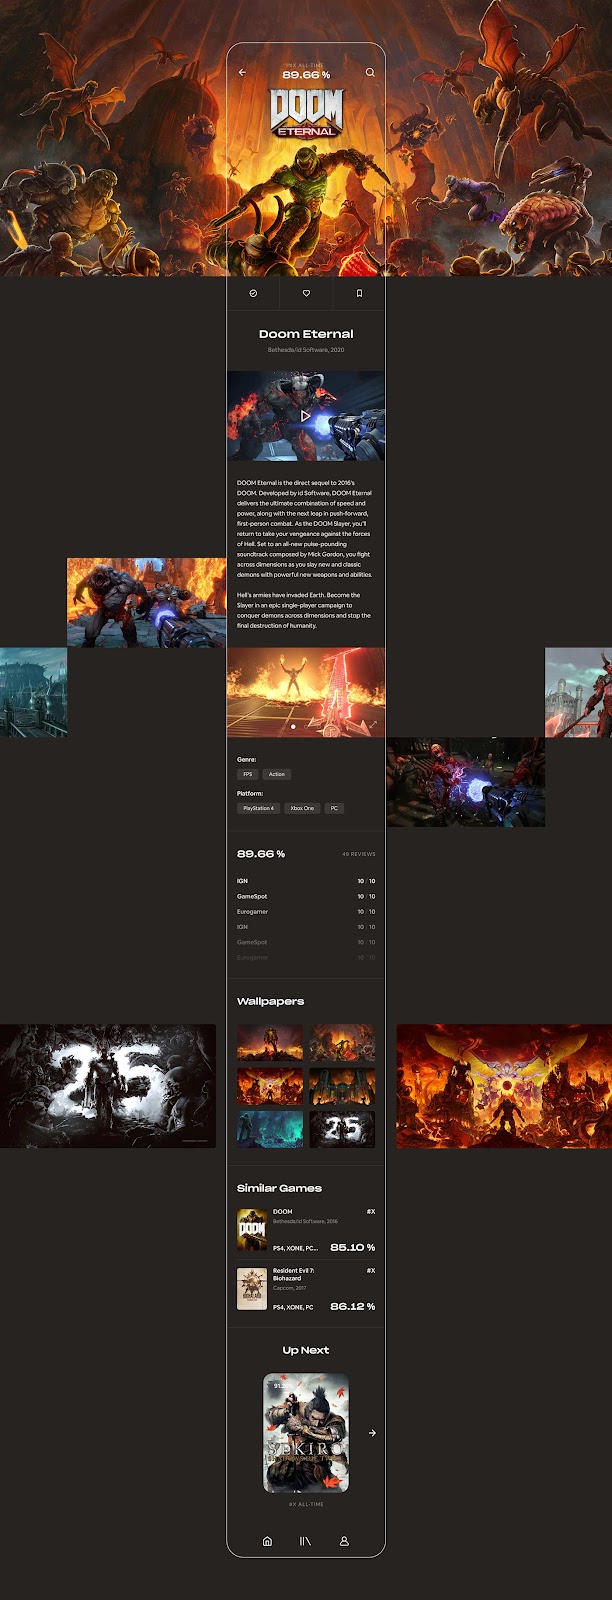Open the in-phone fire arena screenshot
Screen dimensions: 612x1600
[306, 692]
